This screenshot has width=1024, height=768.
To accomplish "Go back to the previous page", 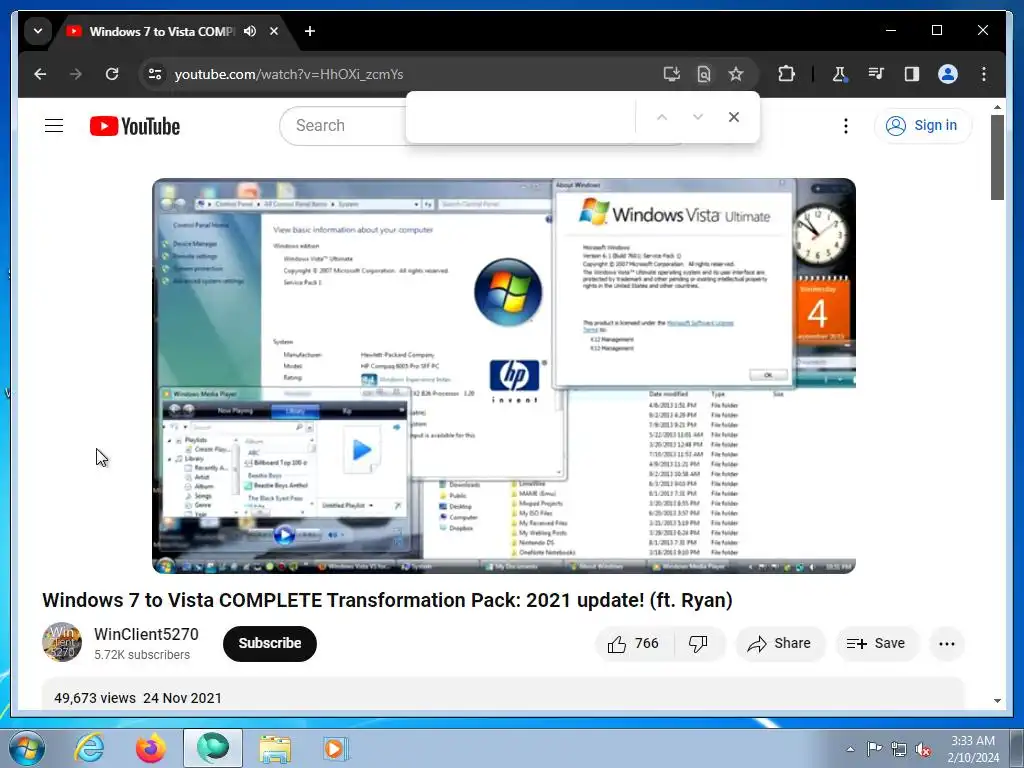I will [x=40, y=74].
